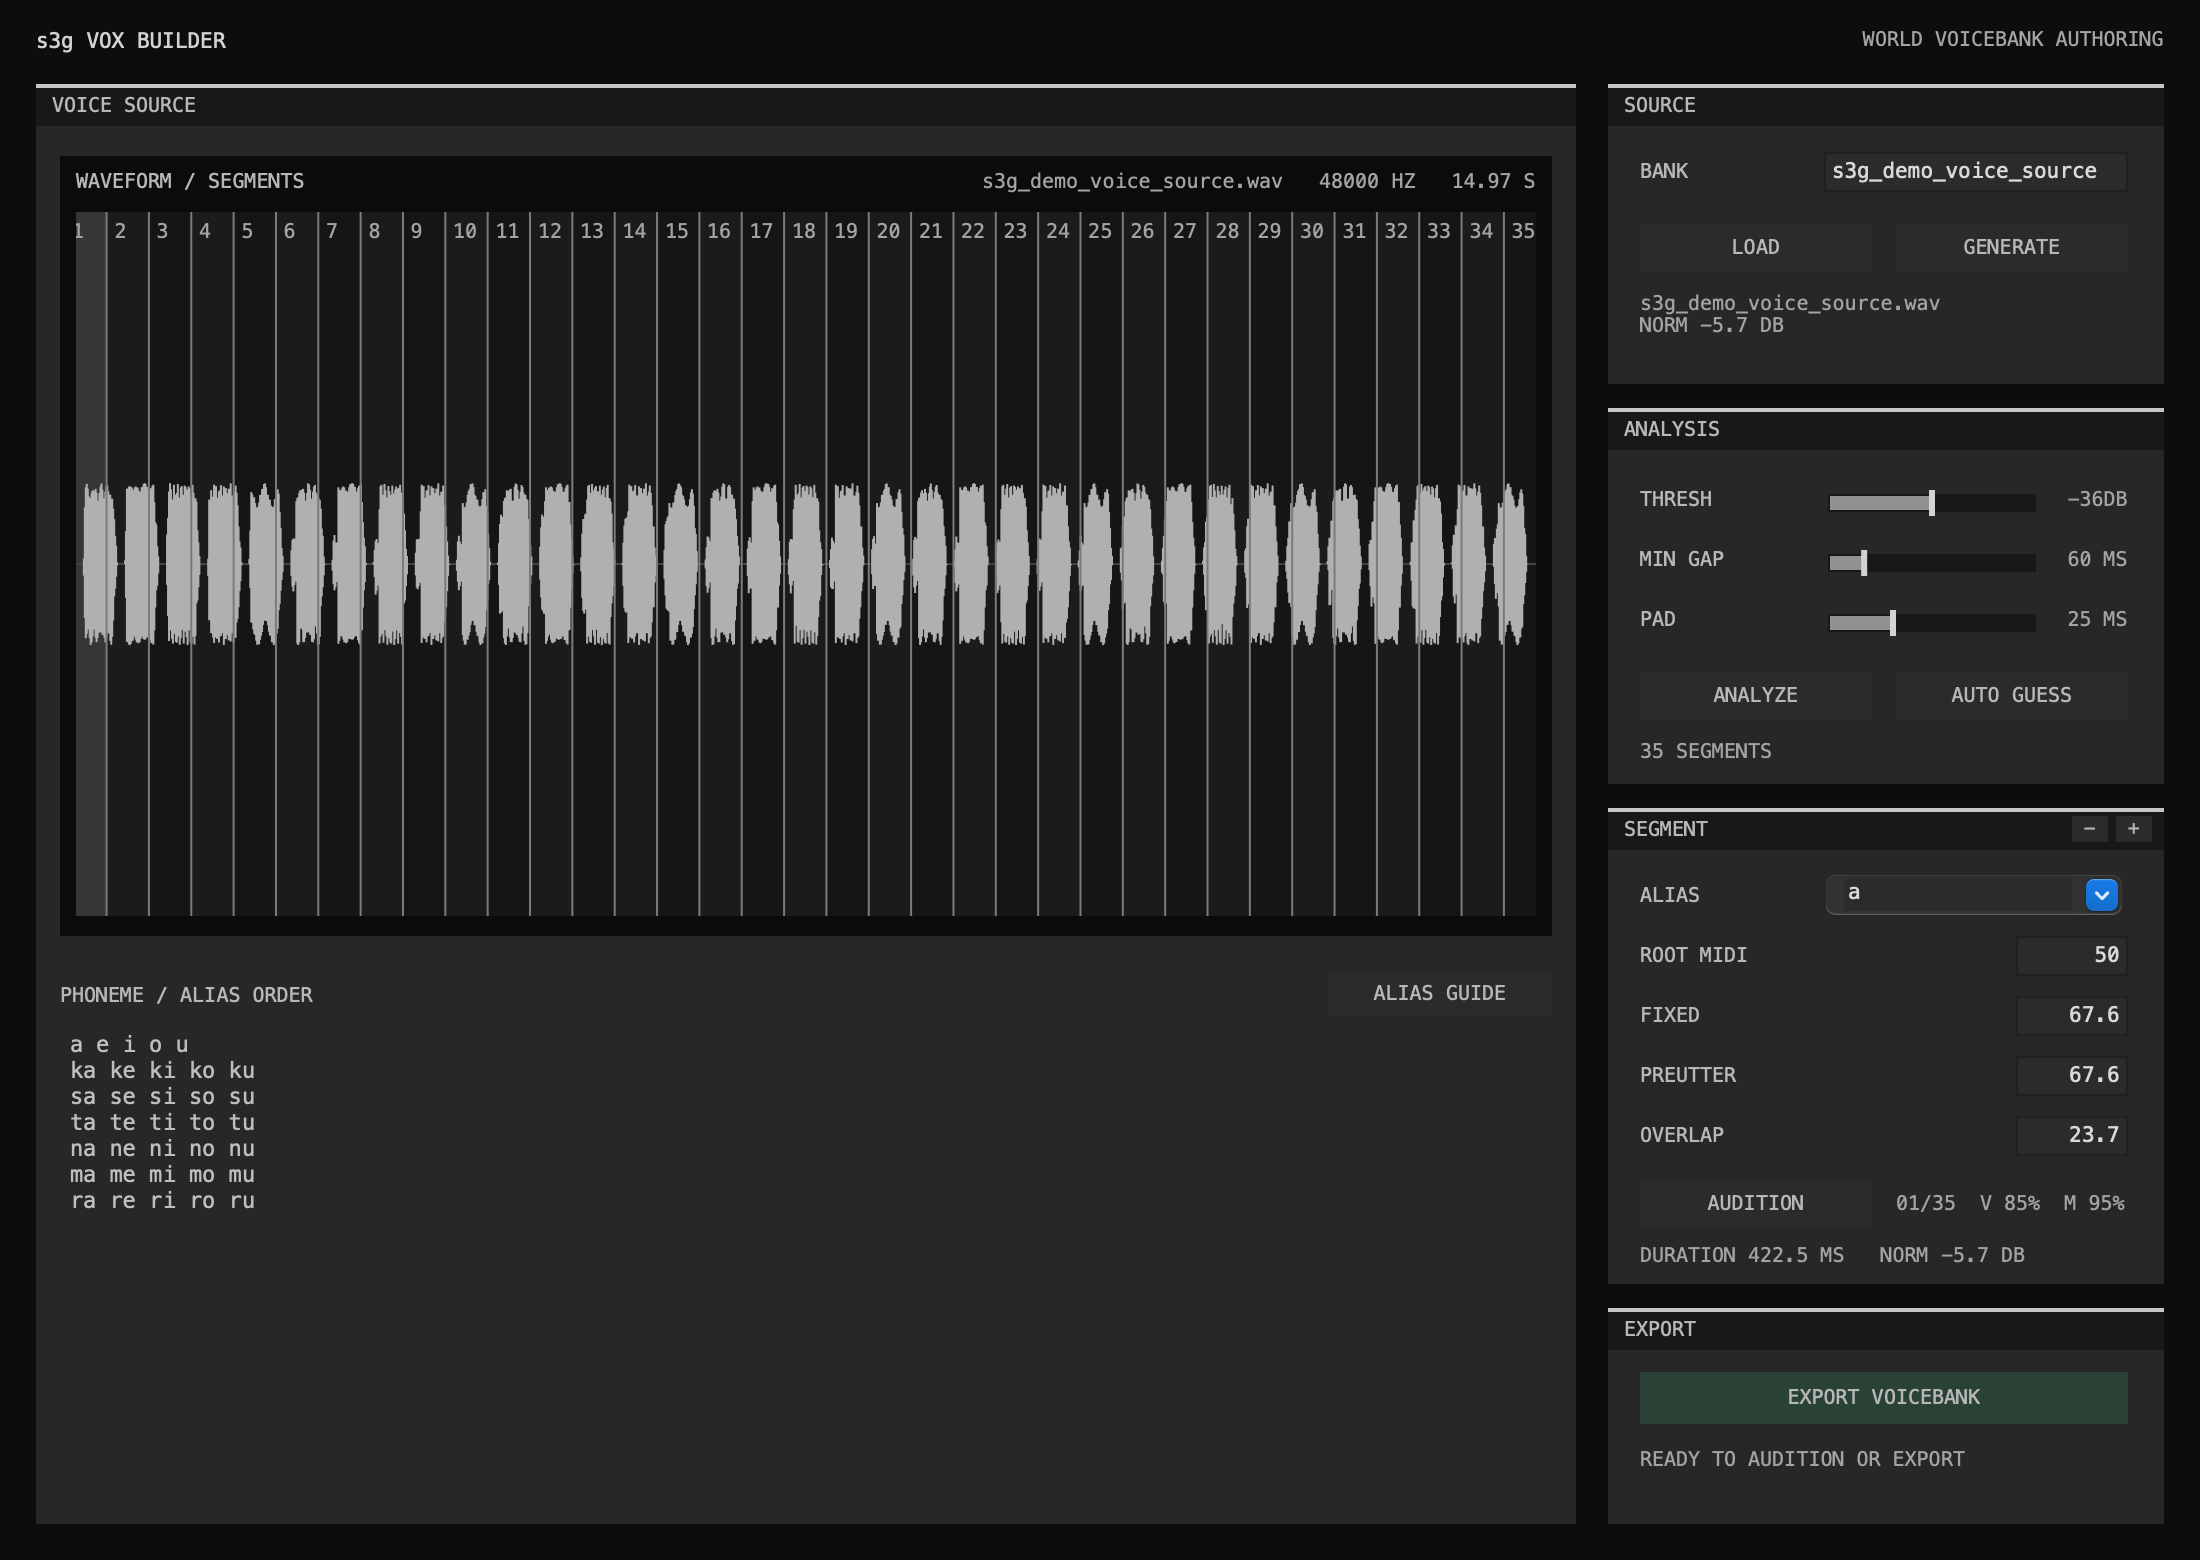Select waveform segment 1
Screen dimensions: 2200x1560
91,564
